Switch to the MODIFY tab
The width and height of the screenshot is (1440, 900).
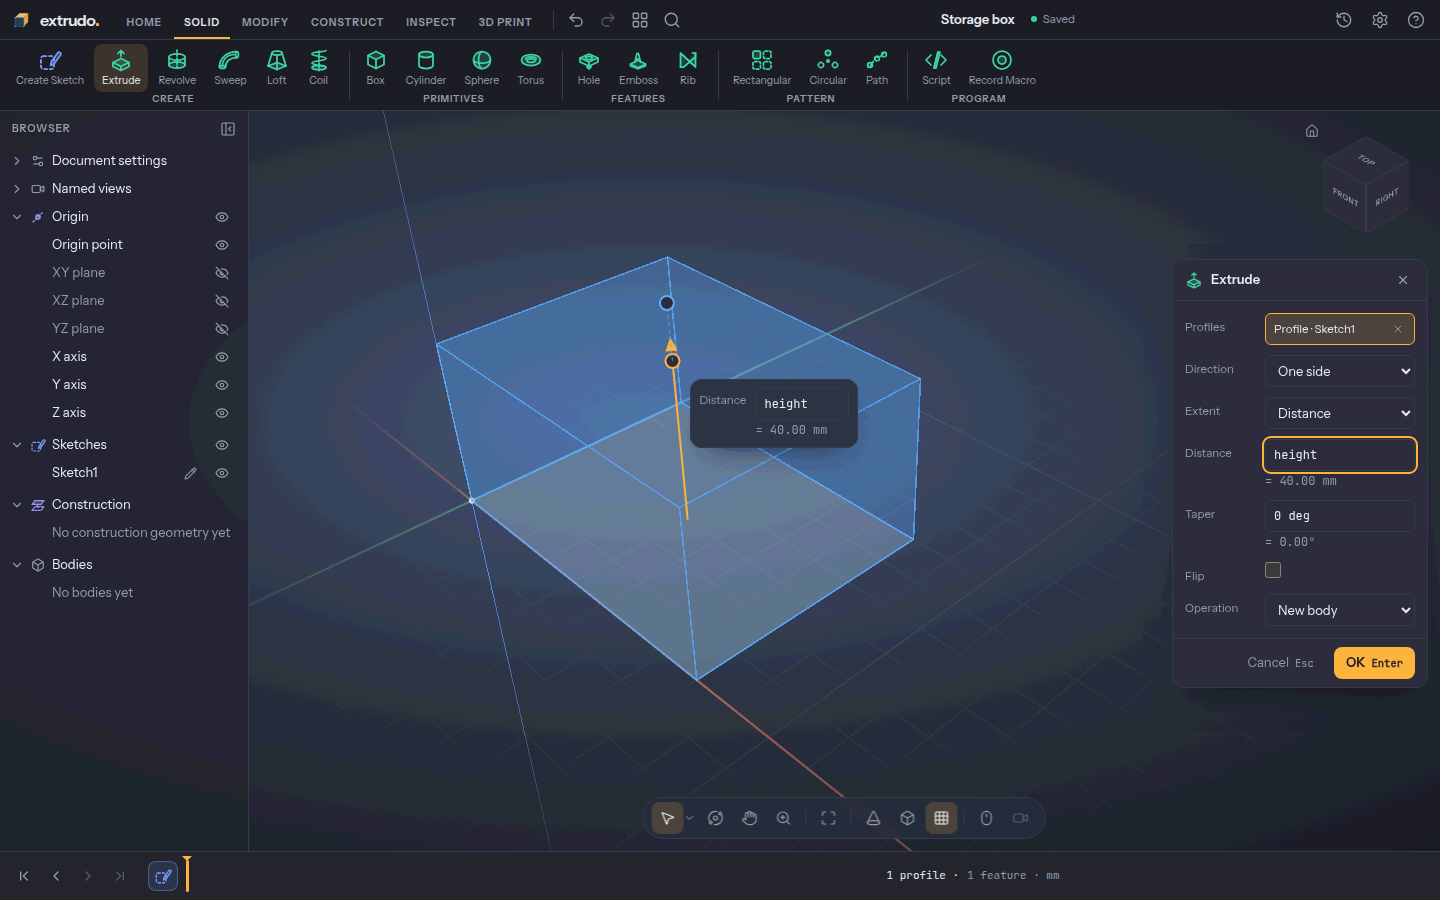click(265, 21)
